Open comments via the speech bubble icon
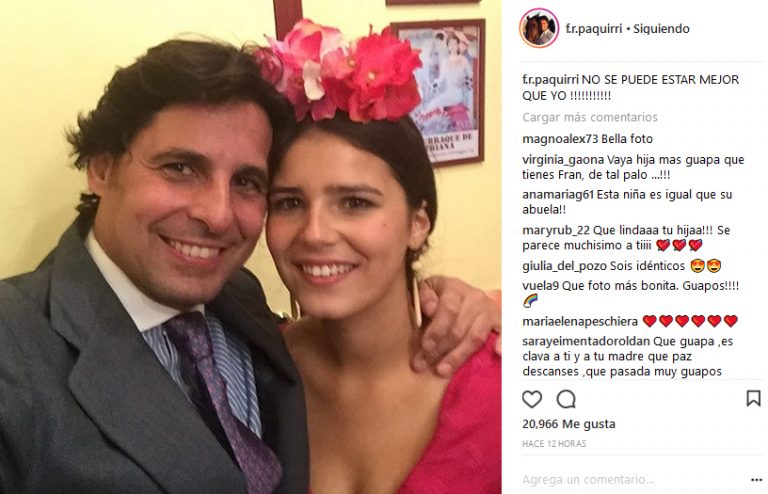The image size is (768, 494). 566,400
